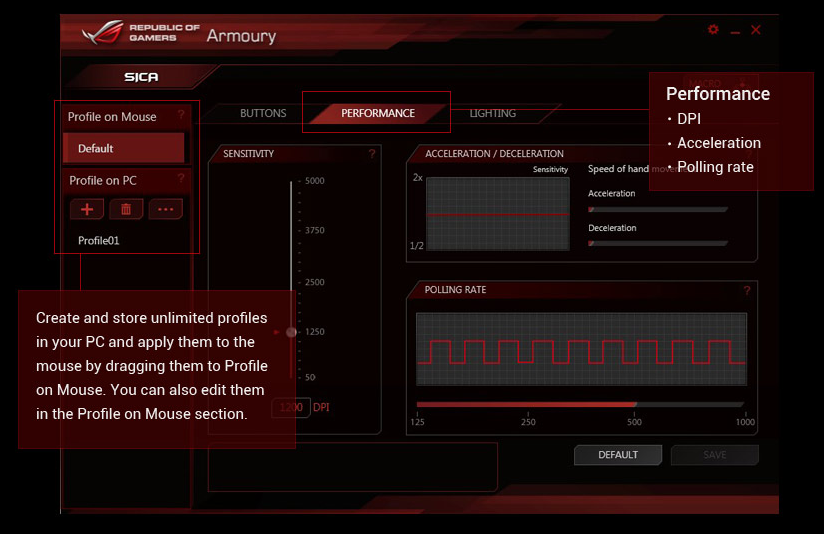Click the Acceleration slider bar
Screen dimensions: 824x534
coord(657,210)
